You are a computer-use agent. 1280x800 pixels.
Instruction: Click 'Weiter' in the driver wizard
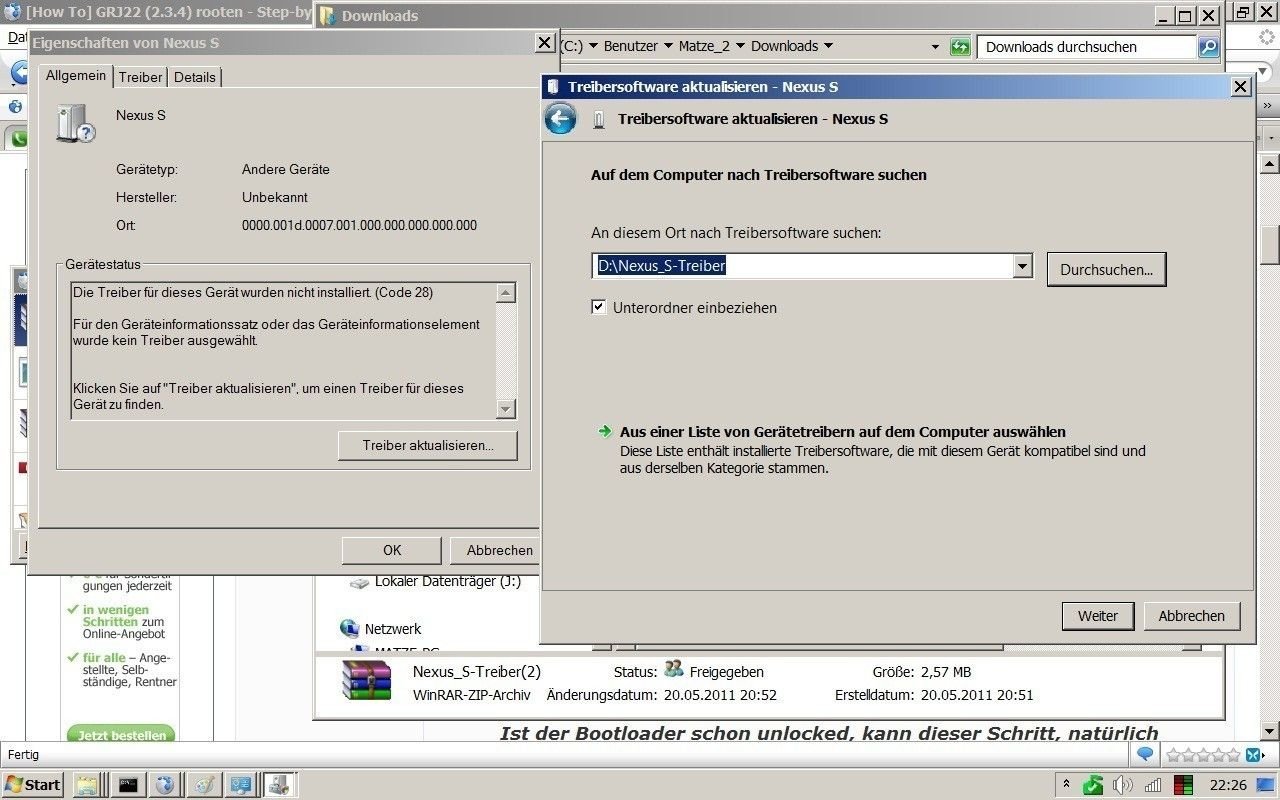(x=1097, y=616)
